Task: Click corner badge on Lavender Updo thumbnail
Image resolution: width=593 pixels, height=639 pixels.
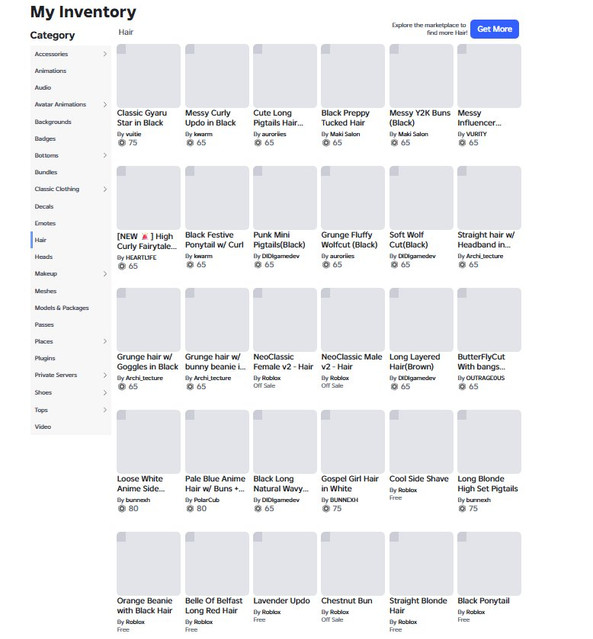Action: tap(258, 537)
